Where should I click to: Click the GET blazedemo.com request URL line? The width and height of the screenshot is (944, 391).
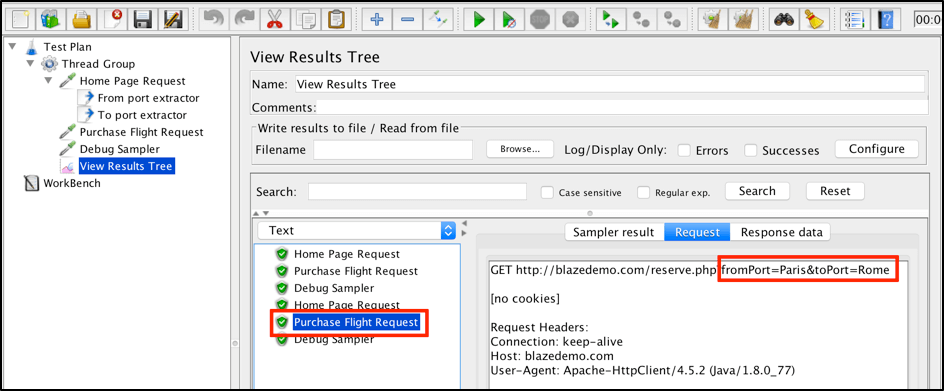pyautogui.click(x=690, y=270)
